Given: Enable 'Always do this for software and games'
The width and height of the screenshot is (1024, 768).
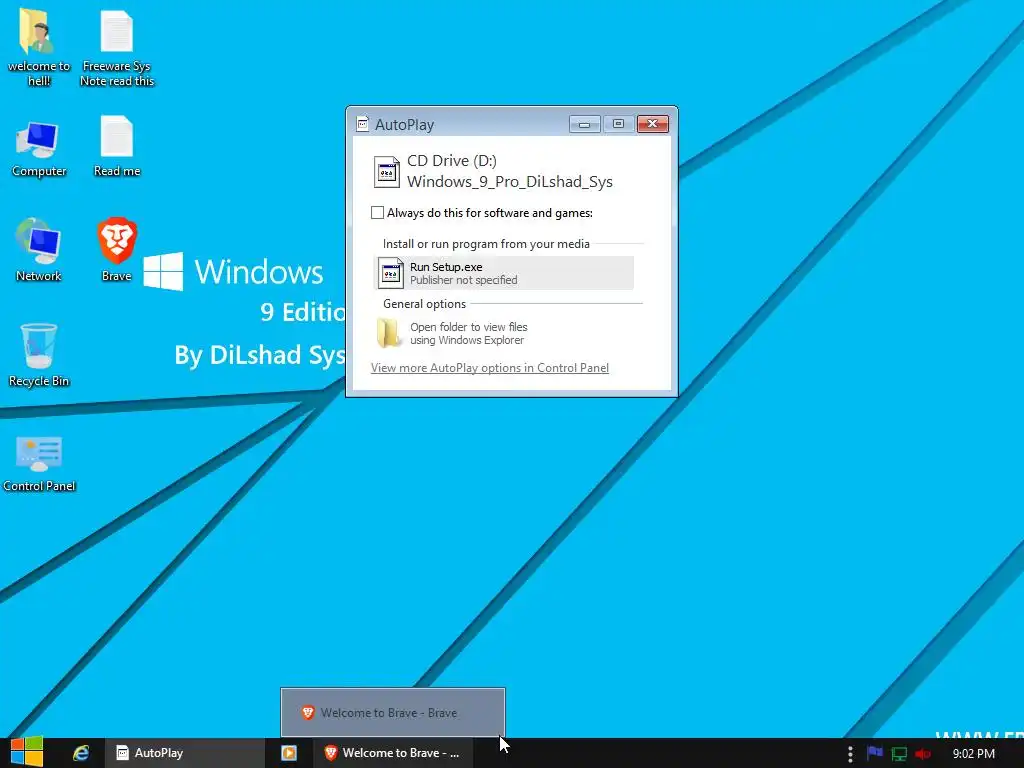Looking at the screenshot, I should pyautogui.click(x=377, y=213).
